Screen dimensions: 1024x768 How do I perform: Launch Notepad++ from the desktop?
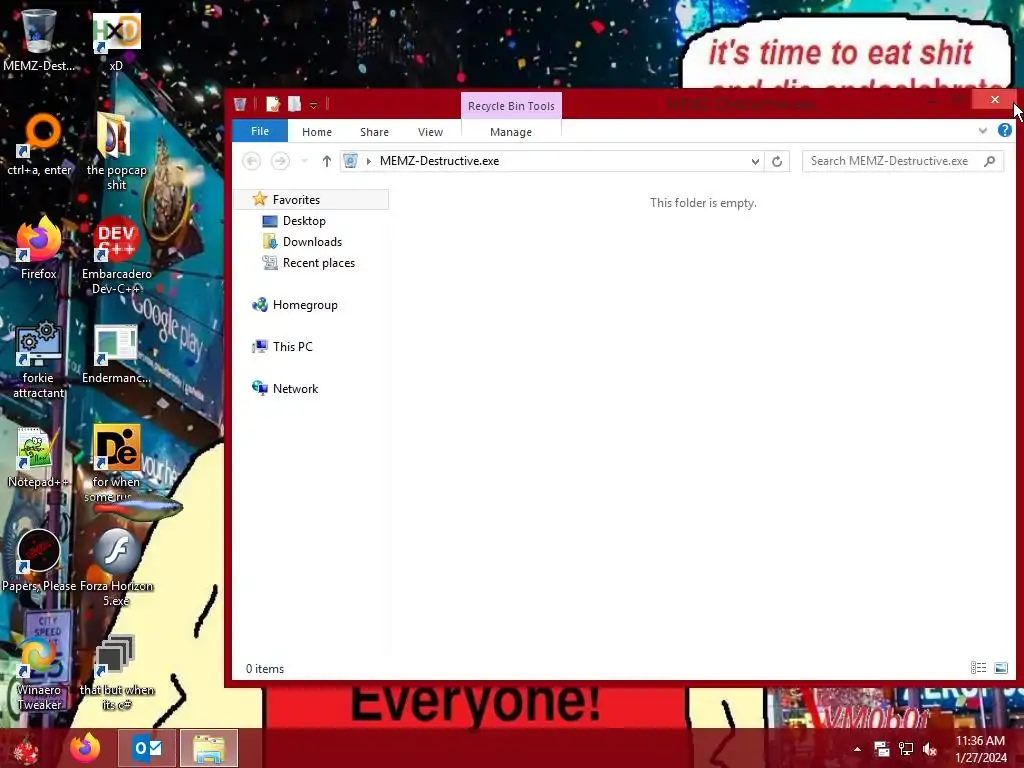39,457
